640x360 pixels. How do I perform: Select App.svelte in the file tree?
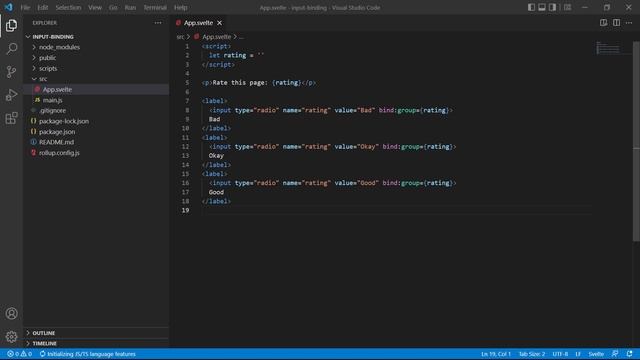point(96,89)
